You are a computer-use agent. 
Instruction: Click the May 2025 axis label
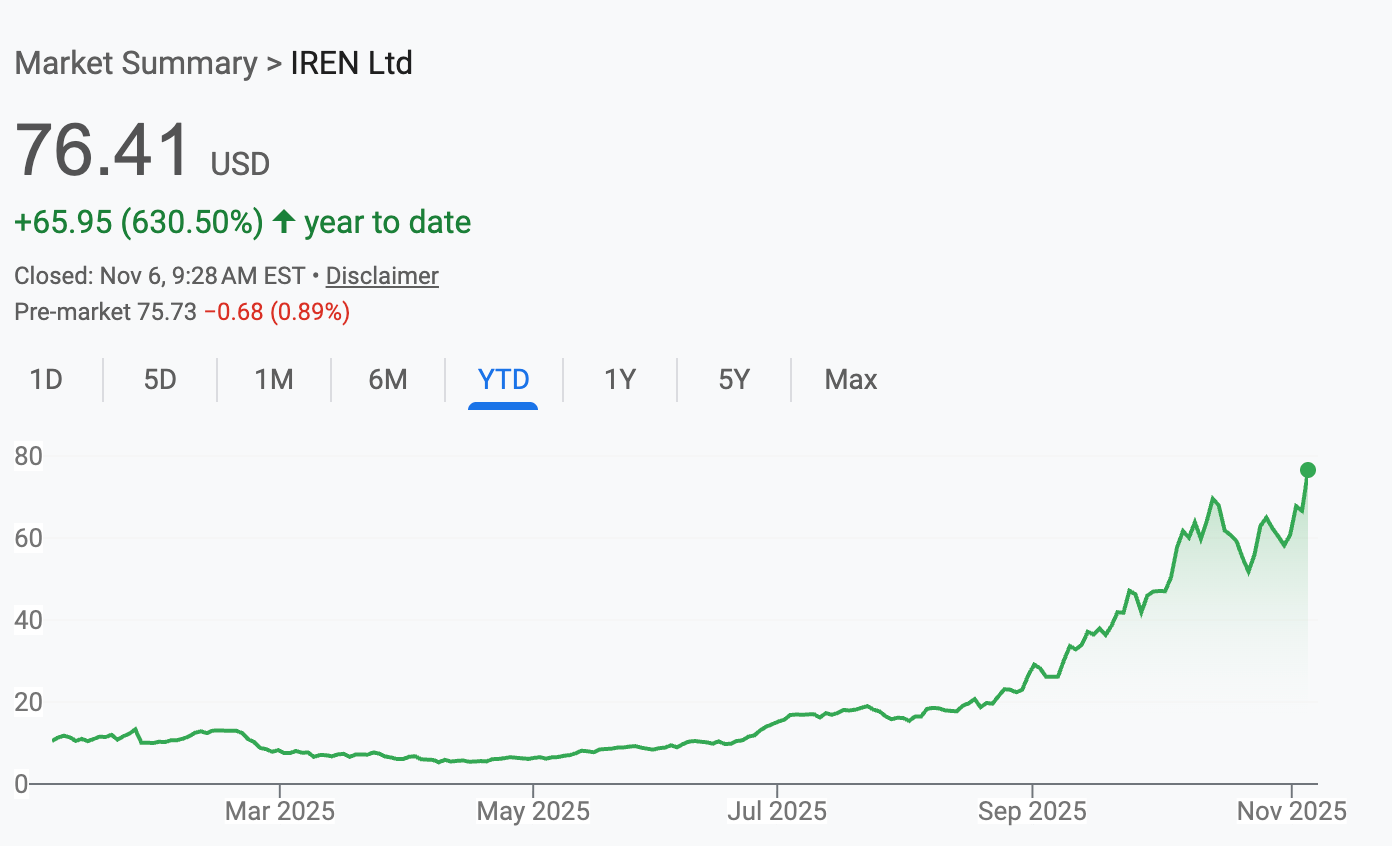534,811
